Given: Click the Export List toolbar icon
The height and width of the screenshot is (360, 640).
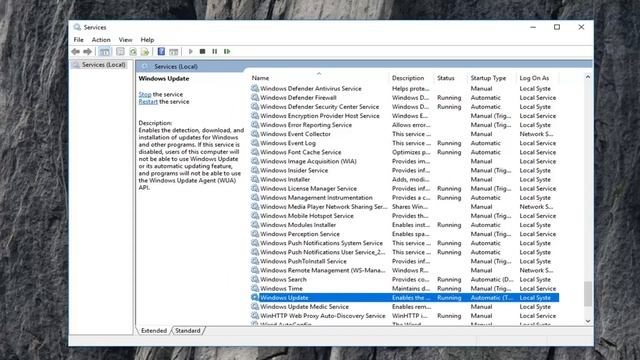Looking at the screenshot, I should [145, 51].
